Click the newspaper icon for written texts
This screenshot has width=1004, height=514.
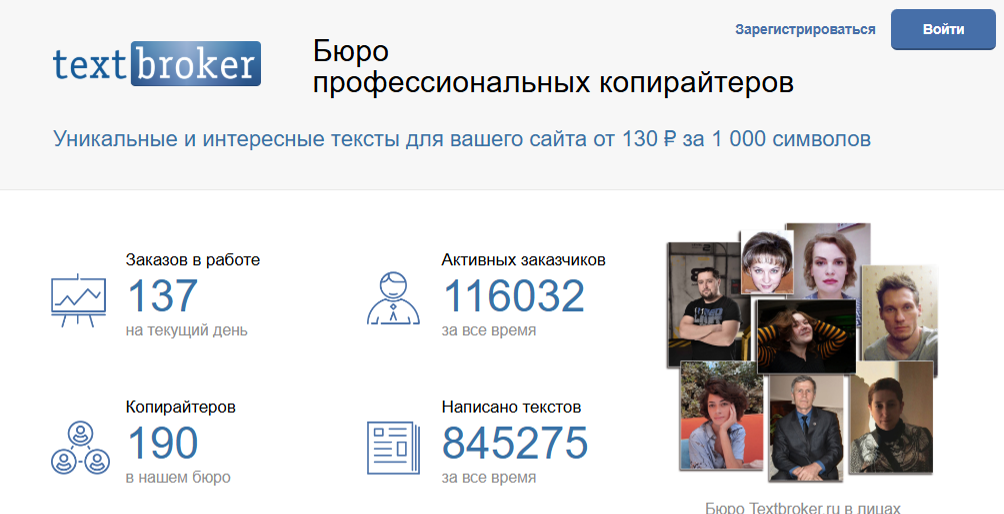[393, 447]
